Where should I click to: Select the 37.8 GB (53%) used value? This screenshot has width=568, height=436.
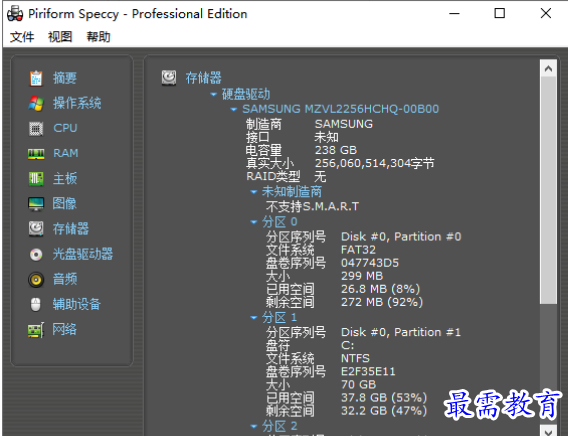(384, 398)
